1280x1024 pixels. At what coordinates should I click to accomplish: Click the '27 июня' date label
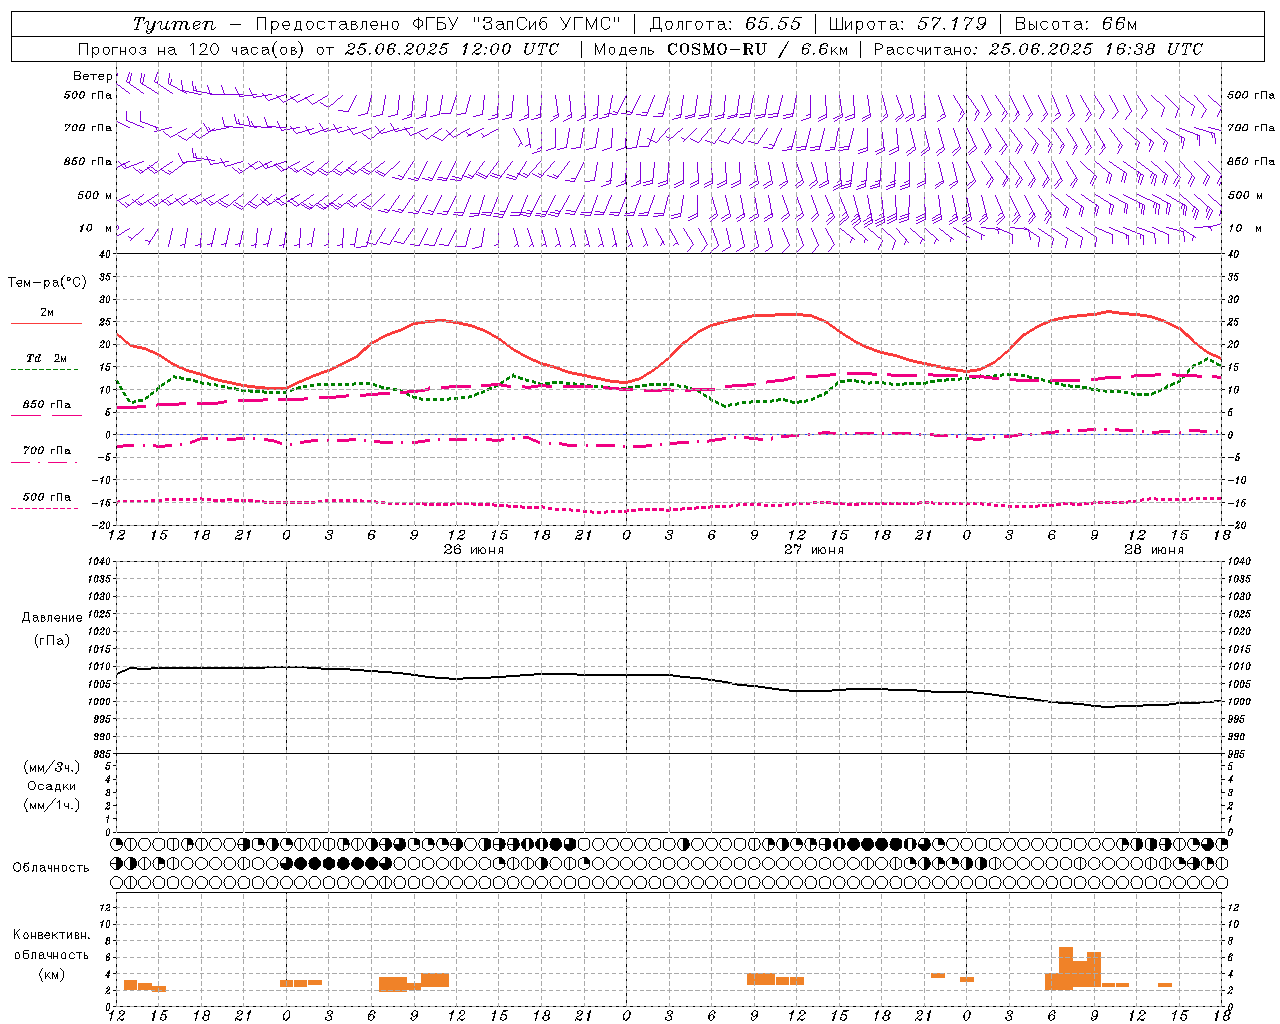point(813,550)
